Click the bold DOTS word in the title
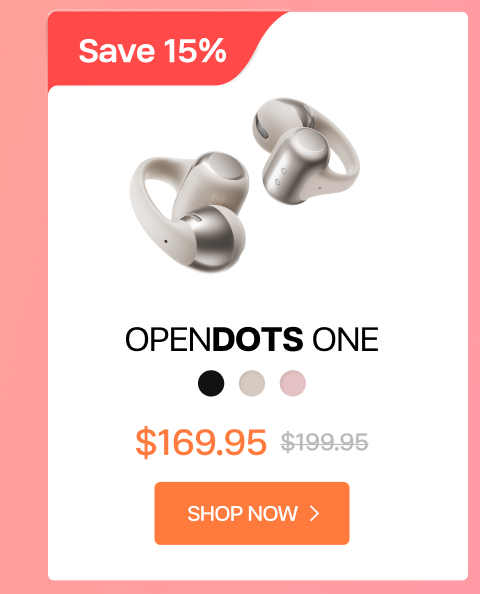This screenshot has height=594, width=480. 258,339
